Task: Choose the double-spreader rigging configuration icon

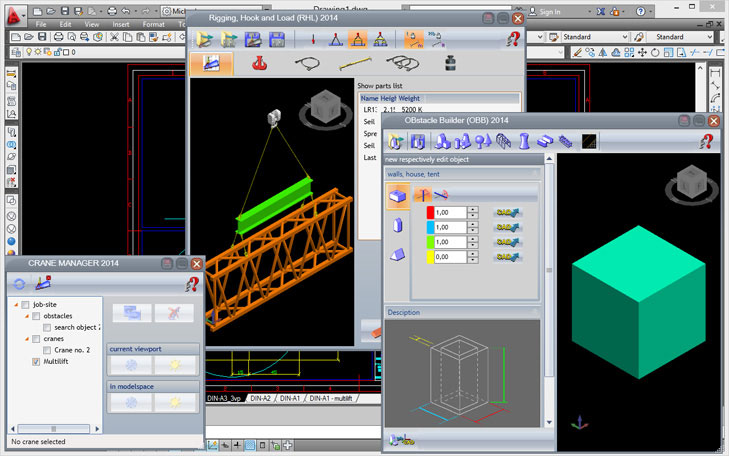Action: [380, 40]
